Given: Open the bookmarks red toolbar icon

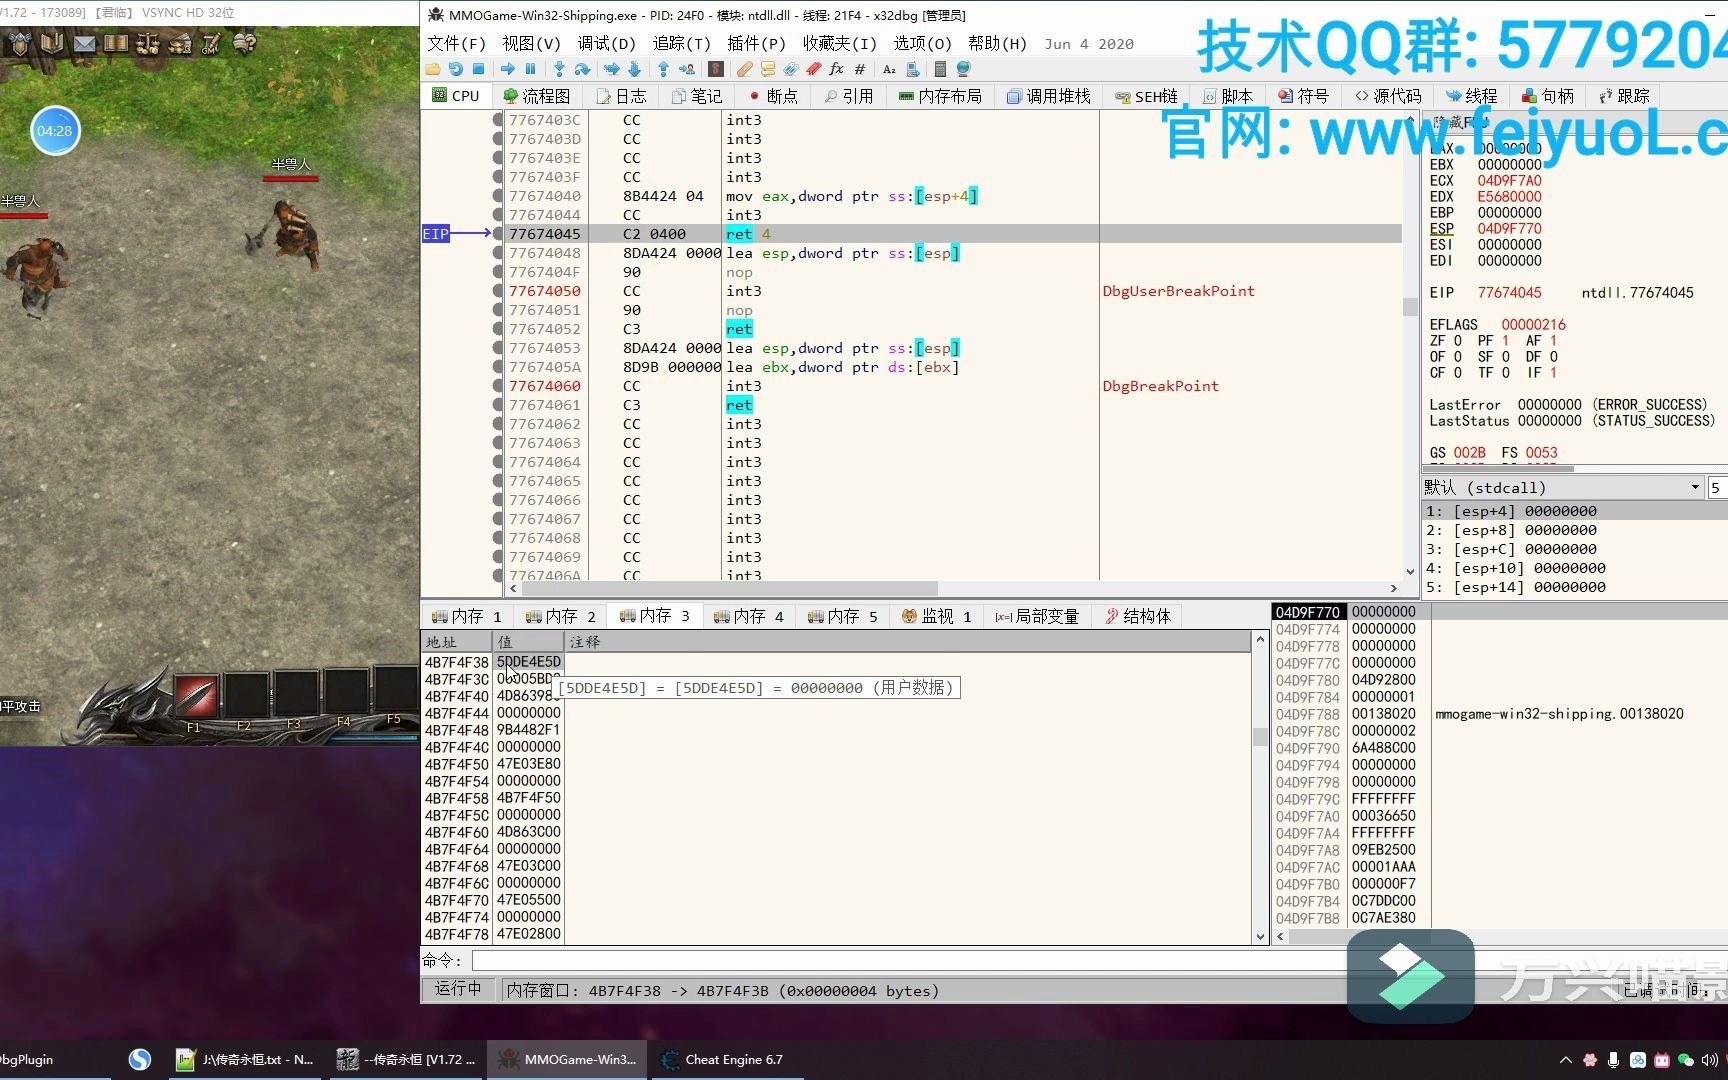Looking at the screenshot, I should (814, 69).
